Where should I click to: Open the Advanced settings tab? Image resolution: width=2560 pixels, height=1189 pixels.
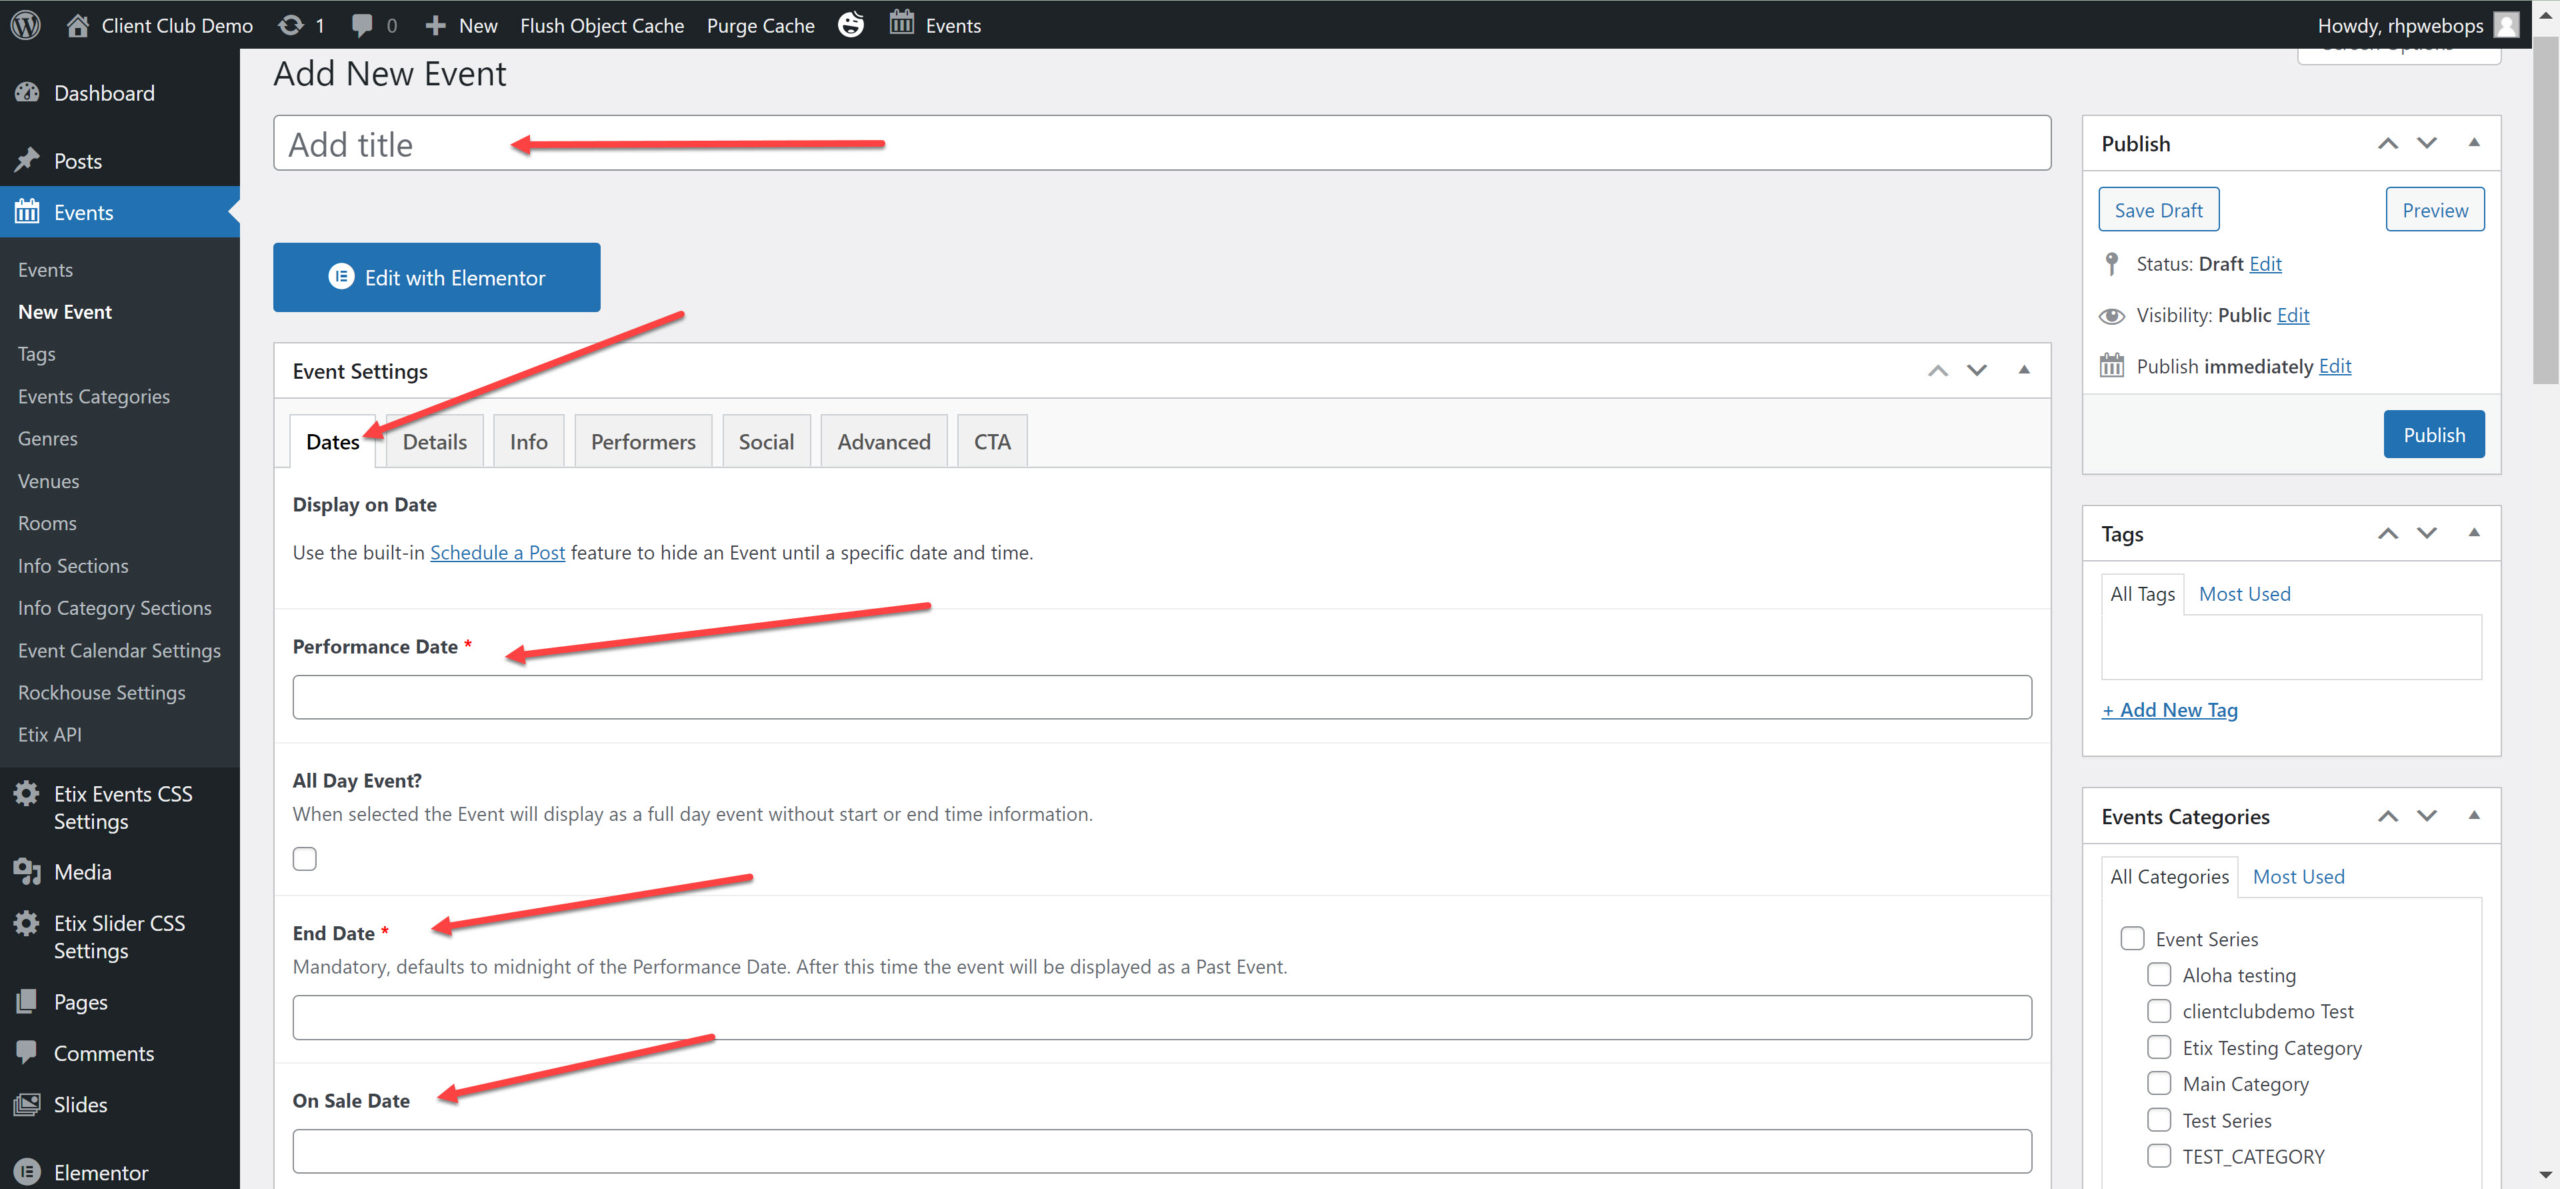(883, 441)
